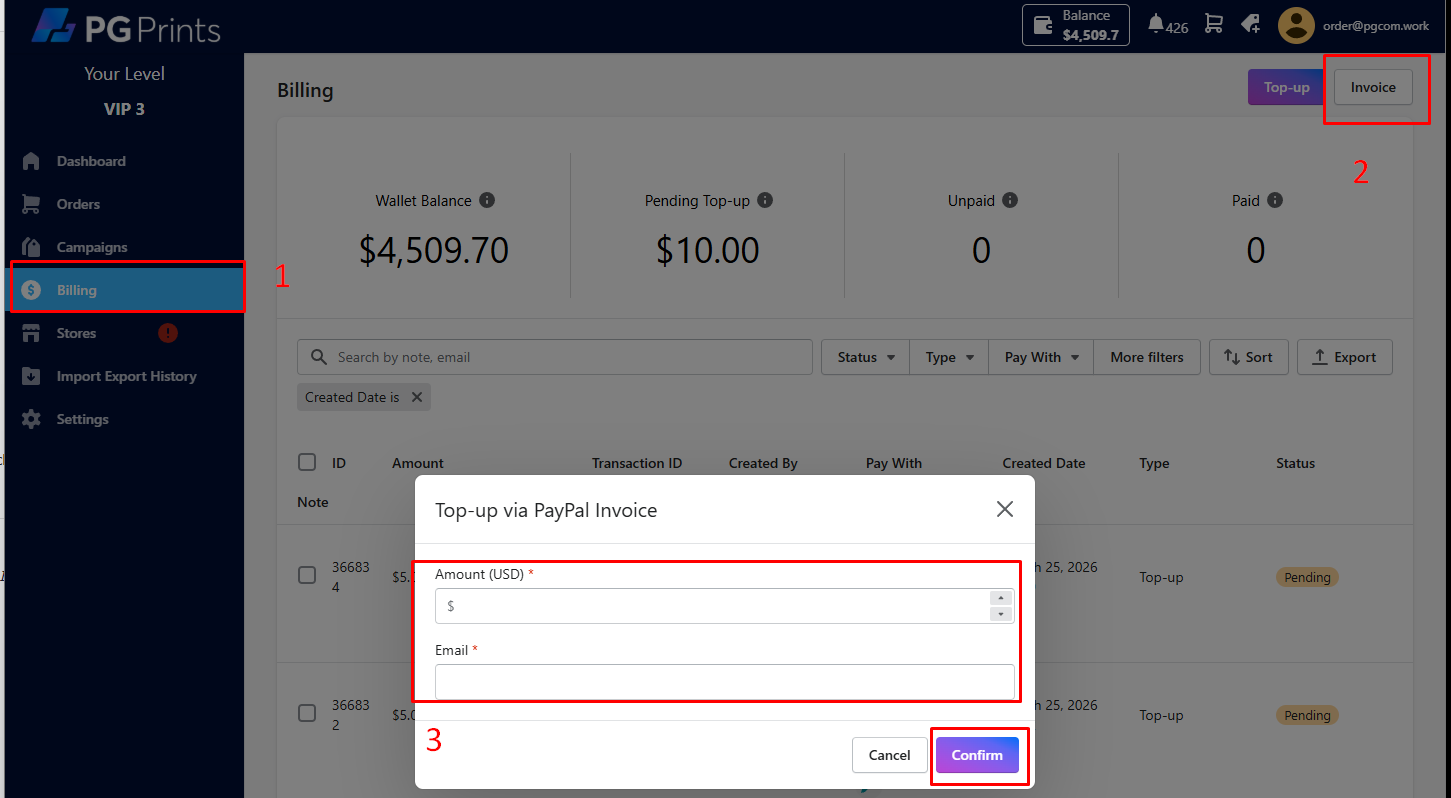Check the box for the second Top-up row
The image size is (1451, 798).
tap(308, 713)
